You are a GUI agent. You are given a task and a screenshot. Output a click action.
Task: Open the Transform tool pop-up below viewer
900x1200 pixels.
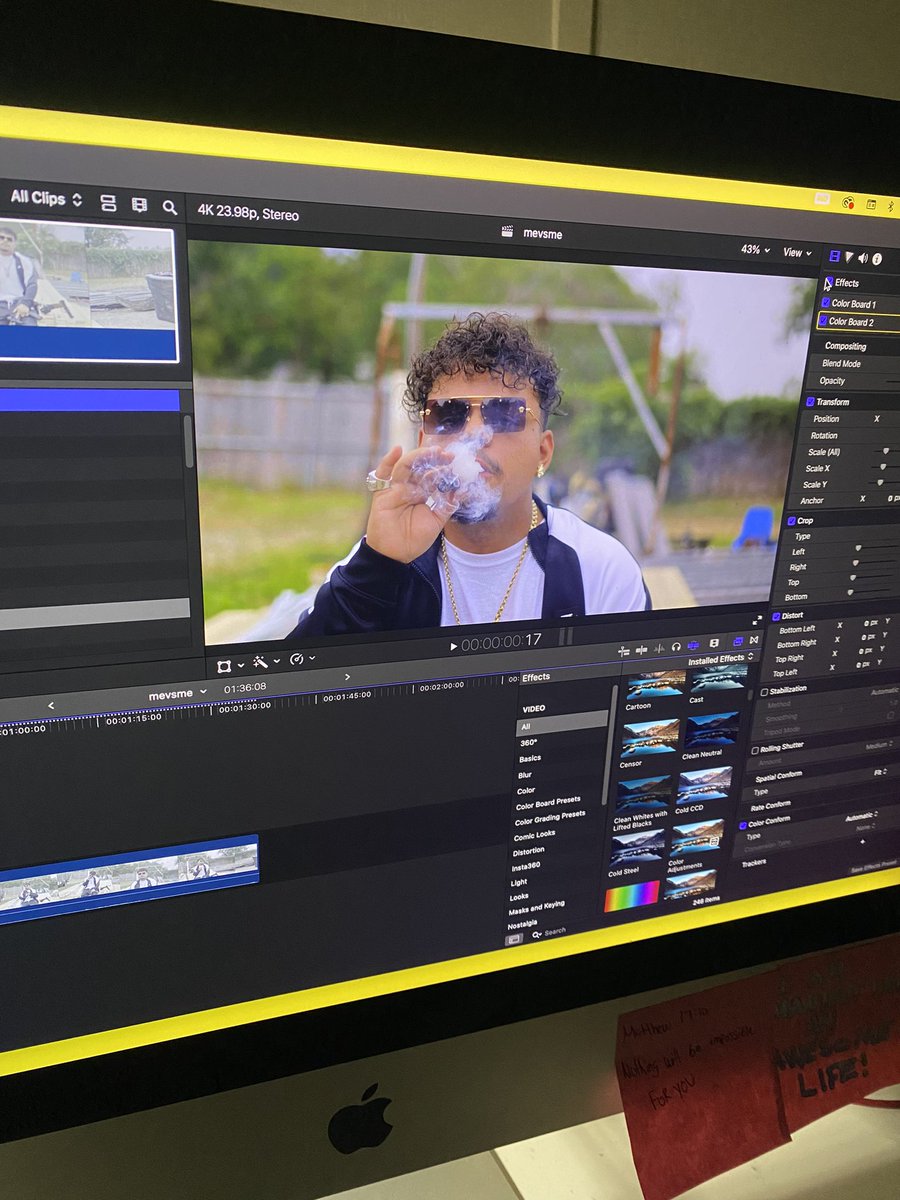coord(231,664)
